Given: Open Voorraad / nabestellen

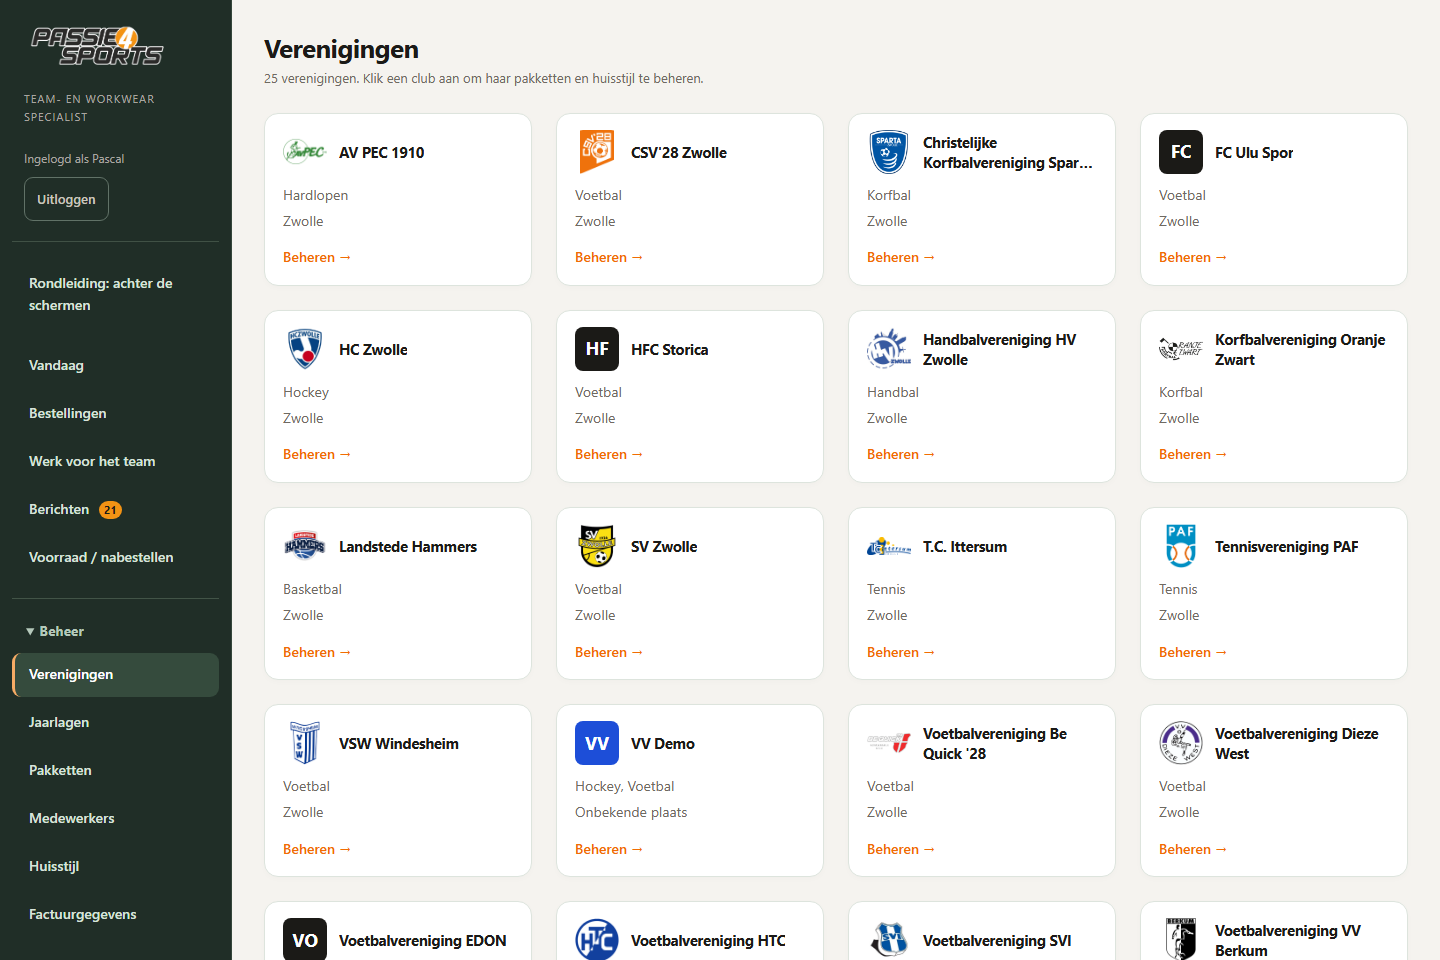Looking at the screenshot, I should click(x=115, y=557).
